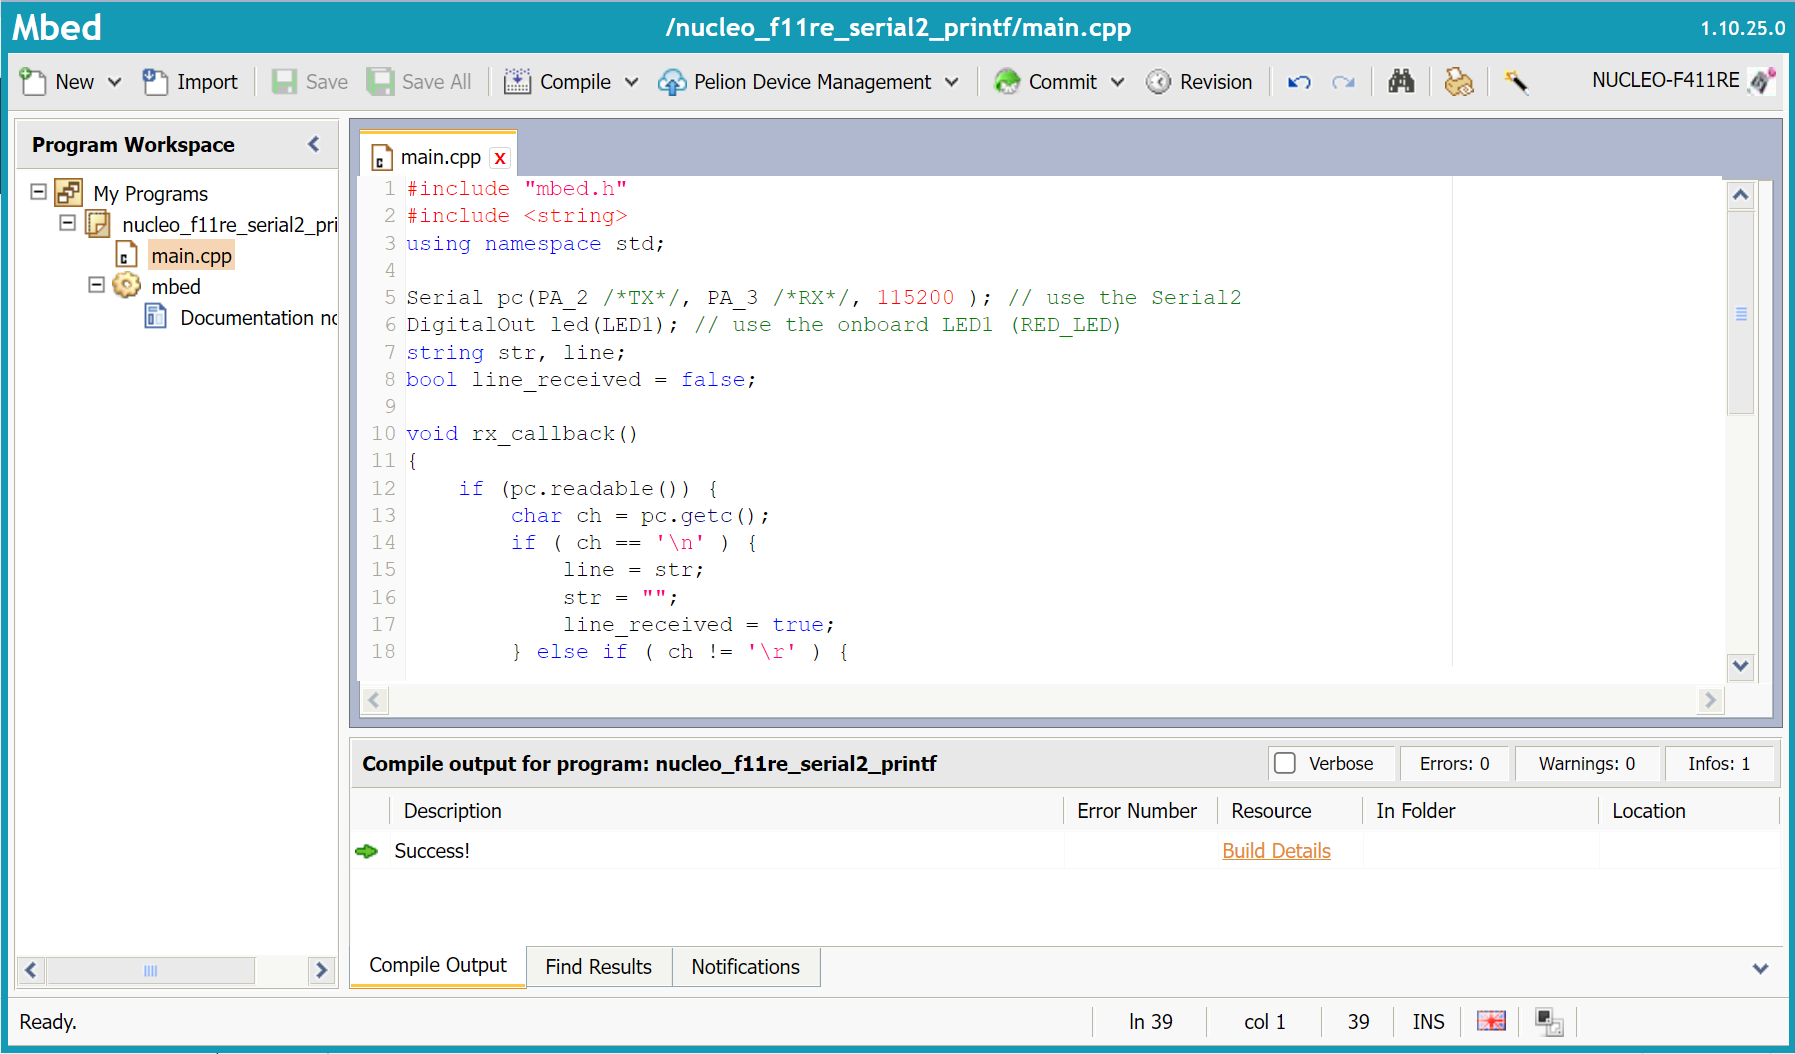1795x1054 pixels.
Task: Click the Save All toolbar button
Action: point(419,82)
